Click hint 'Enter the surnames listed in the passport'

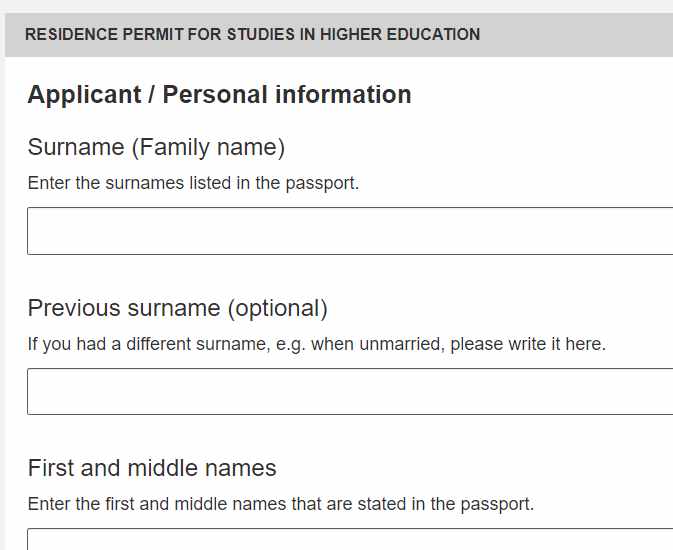pyautogui.click(x=193, y=183)
